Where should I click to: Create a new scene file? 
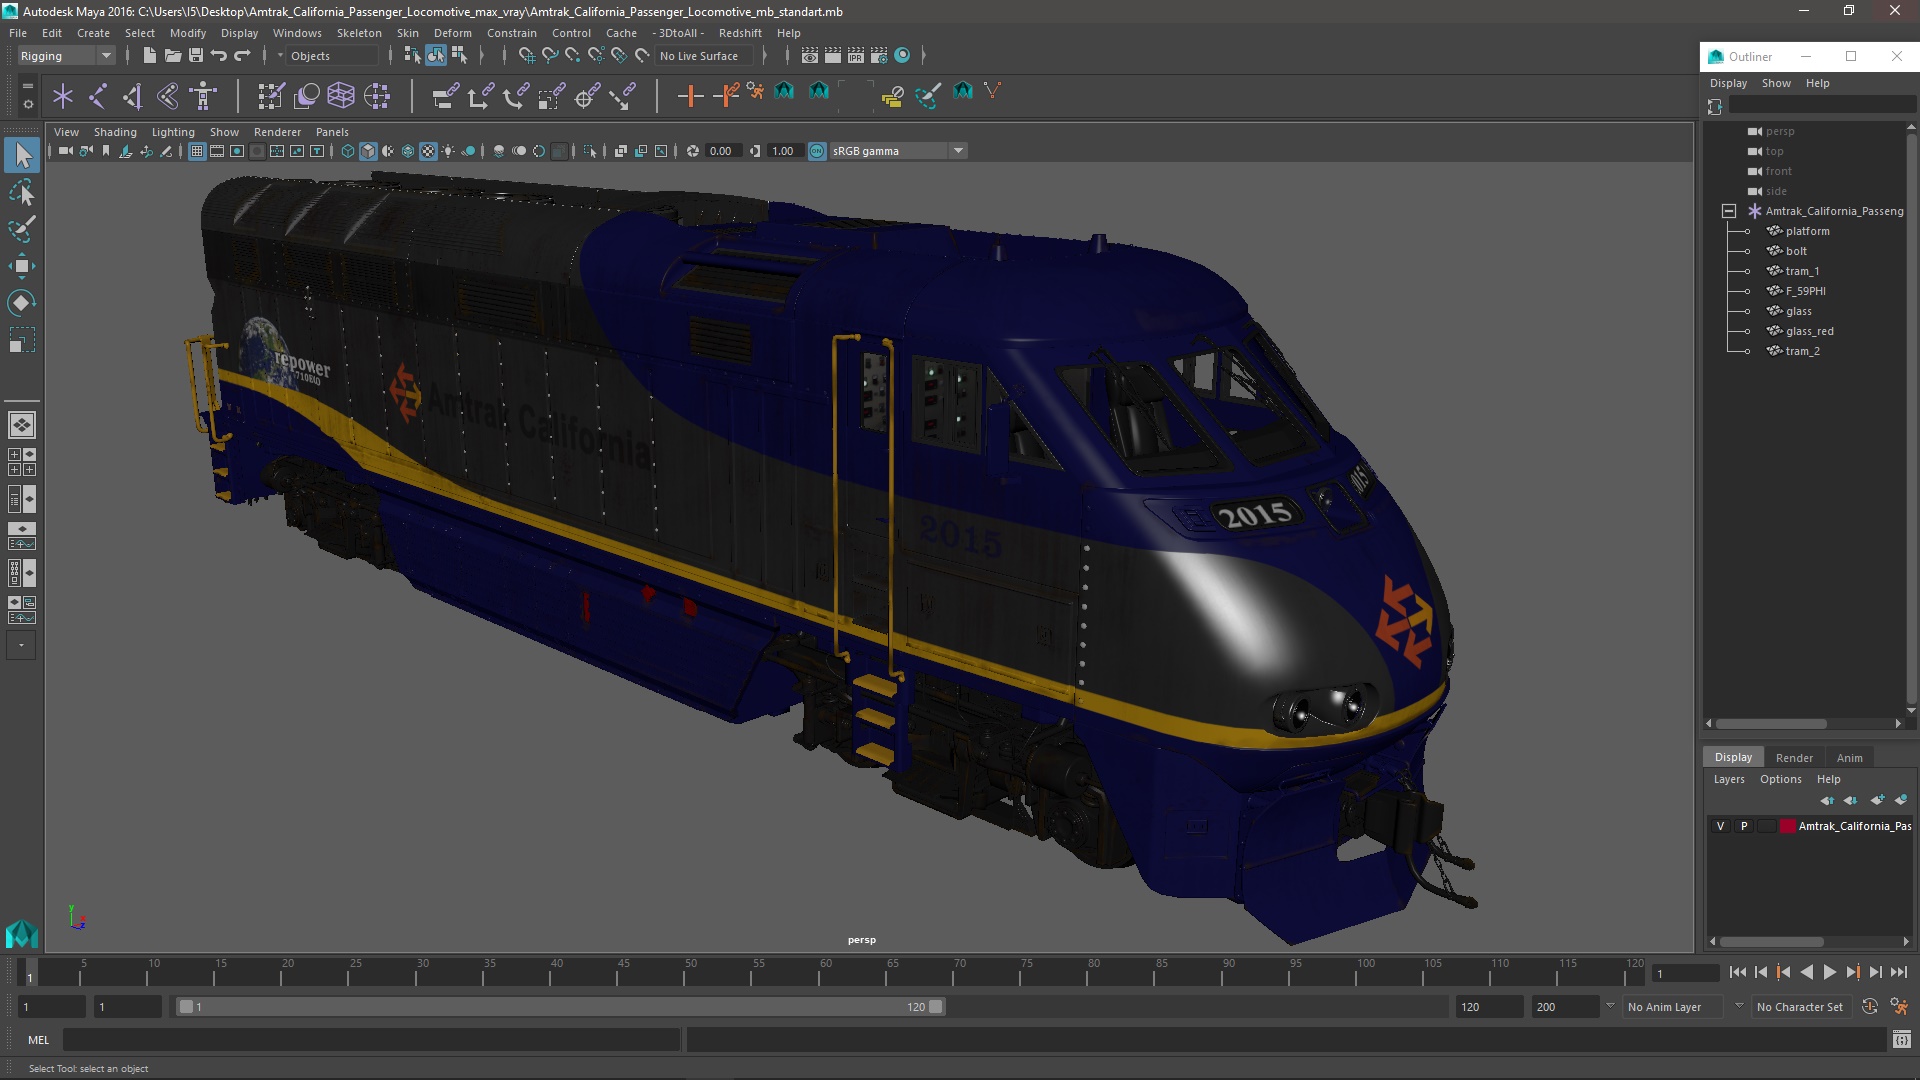(x=150, y=56)
